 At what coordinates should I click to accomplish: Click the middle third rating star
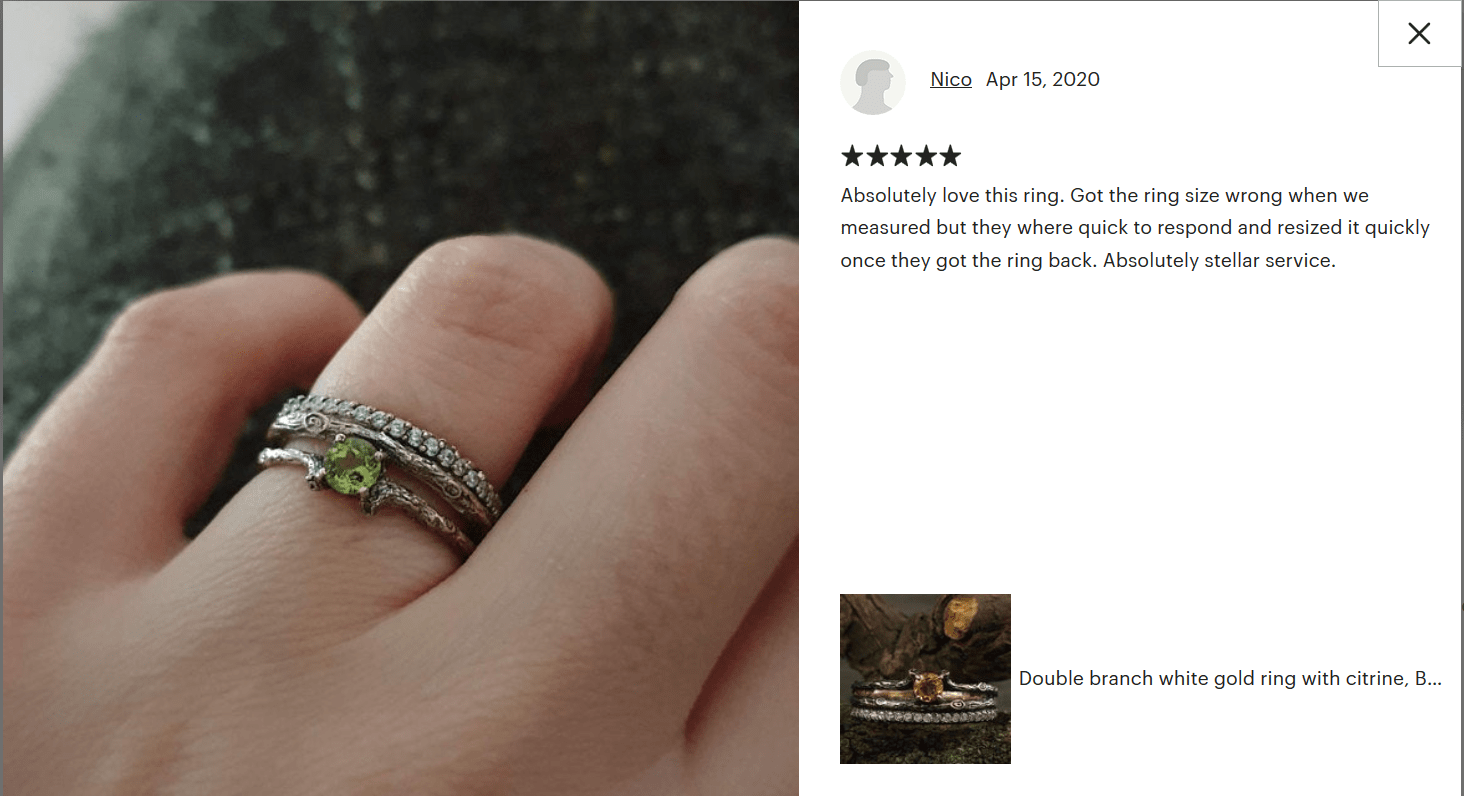click(901, 156)
